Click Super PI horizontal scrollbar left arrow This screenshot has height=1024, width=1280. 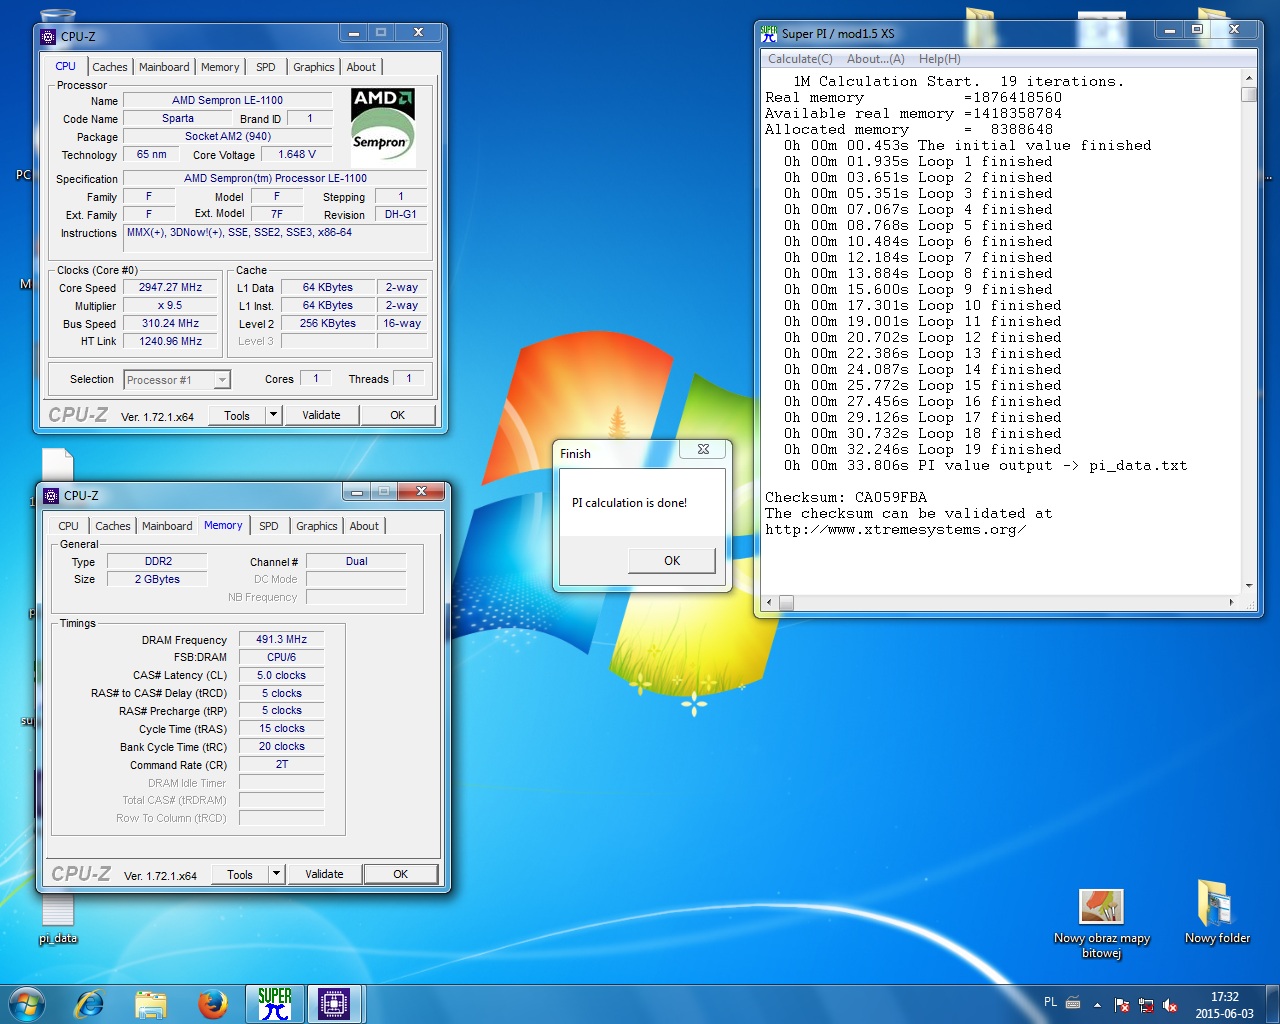click(769, 603)
